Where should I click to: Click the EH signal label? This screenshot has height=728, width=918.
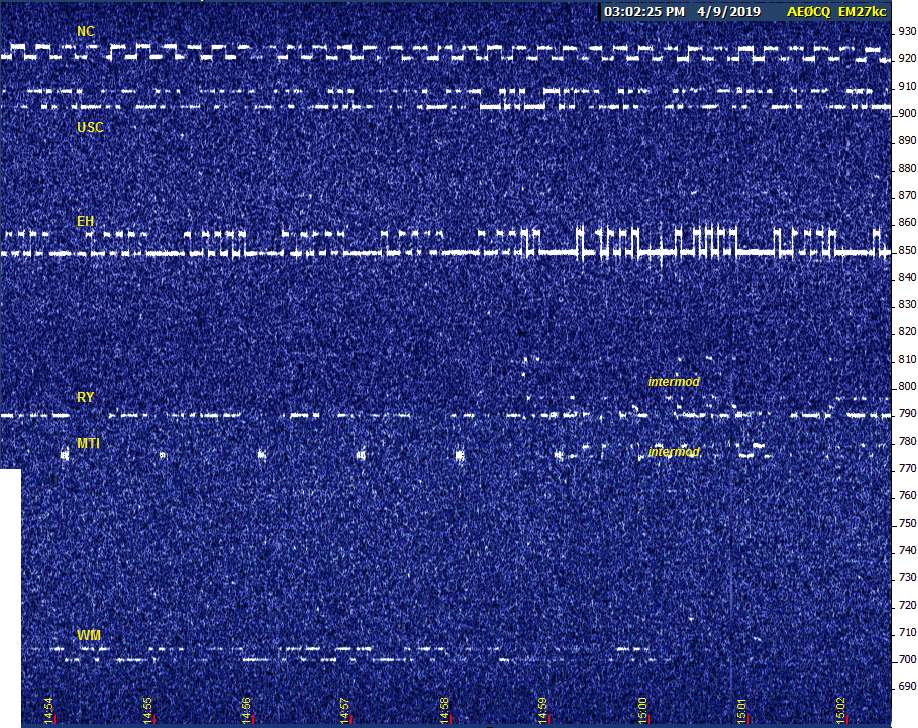click(x=86, y=221)
